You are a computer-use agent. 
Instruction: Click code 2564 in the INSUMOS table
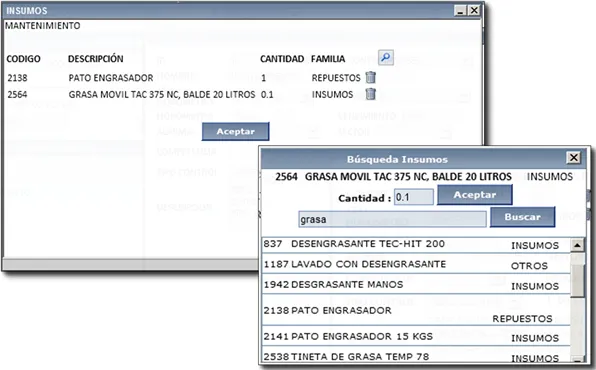point(17,94)
